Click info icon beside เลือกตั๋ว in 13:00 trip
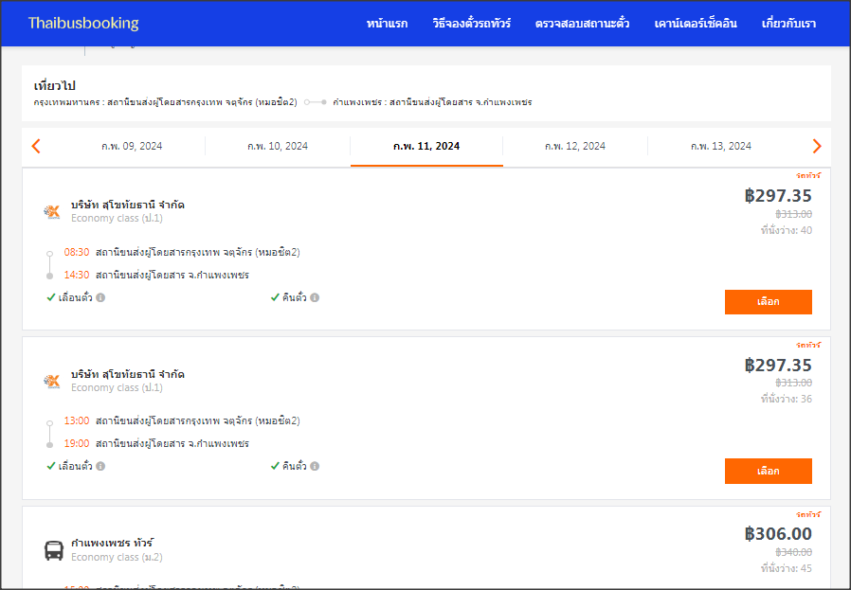This screenshot has height=590, width=851. 100,466
